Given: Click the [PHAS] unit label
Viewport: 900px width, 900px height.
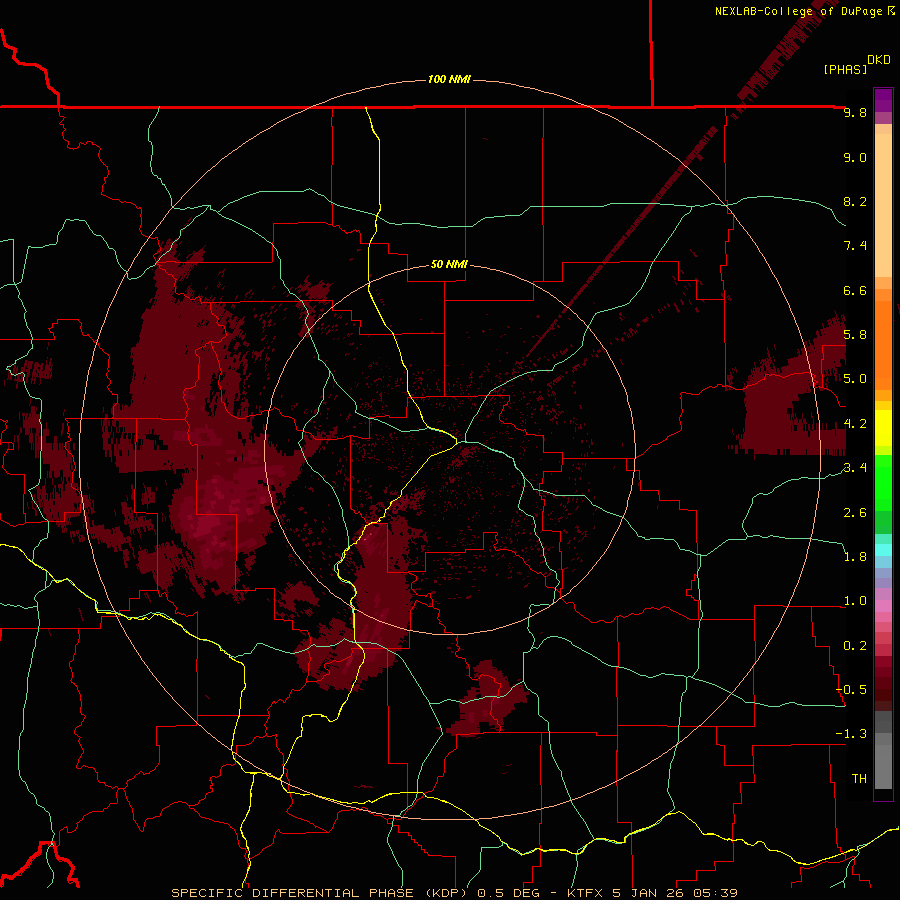Looking at the screenshot, I should click(x=845, y=69).
